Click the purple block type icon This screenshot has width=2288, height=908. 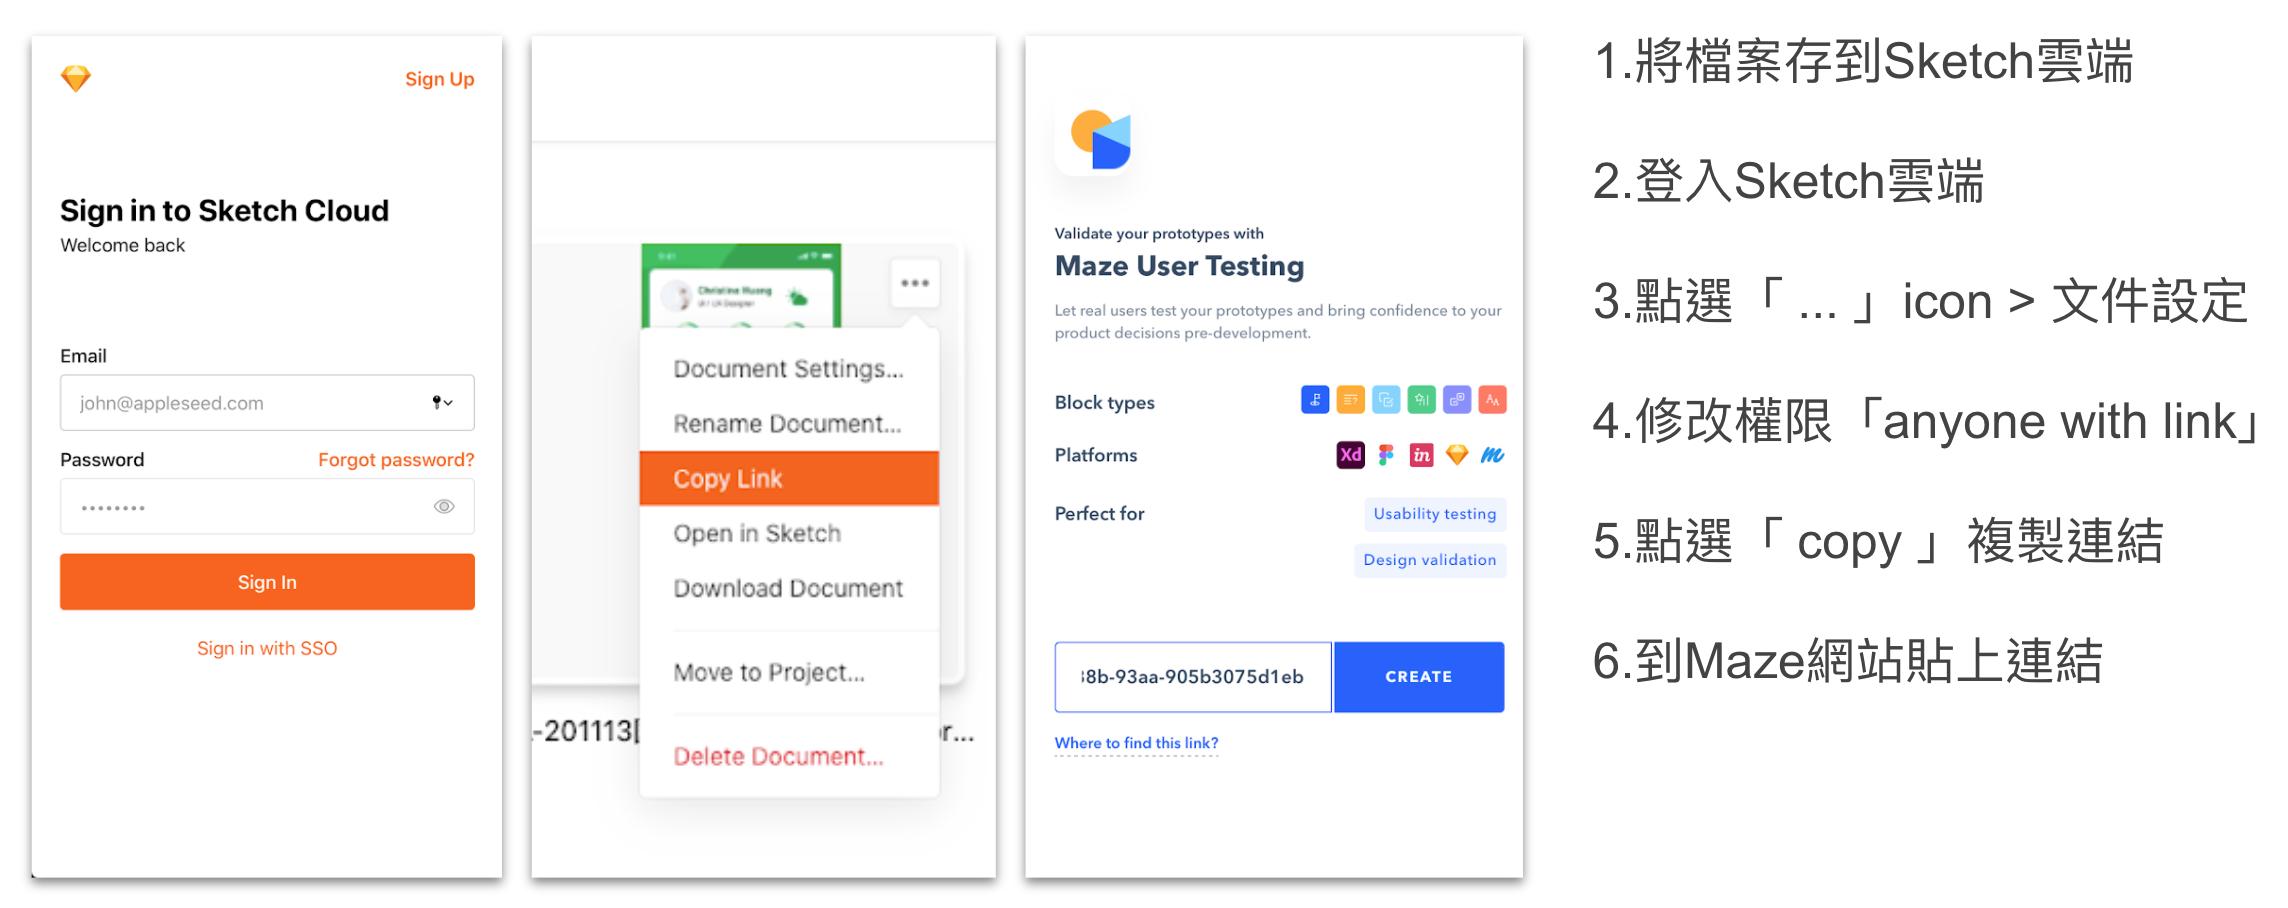point(1457,400)
